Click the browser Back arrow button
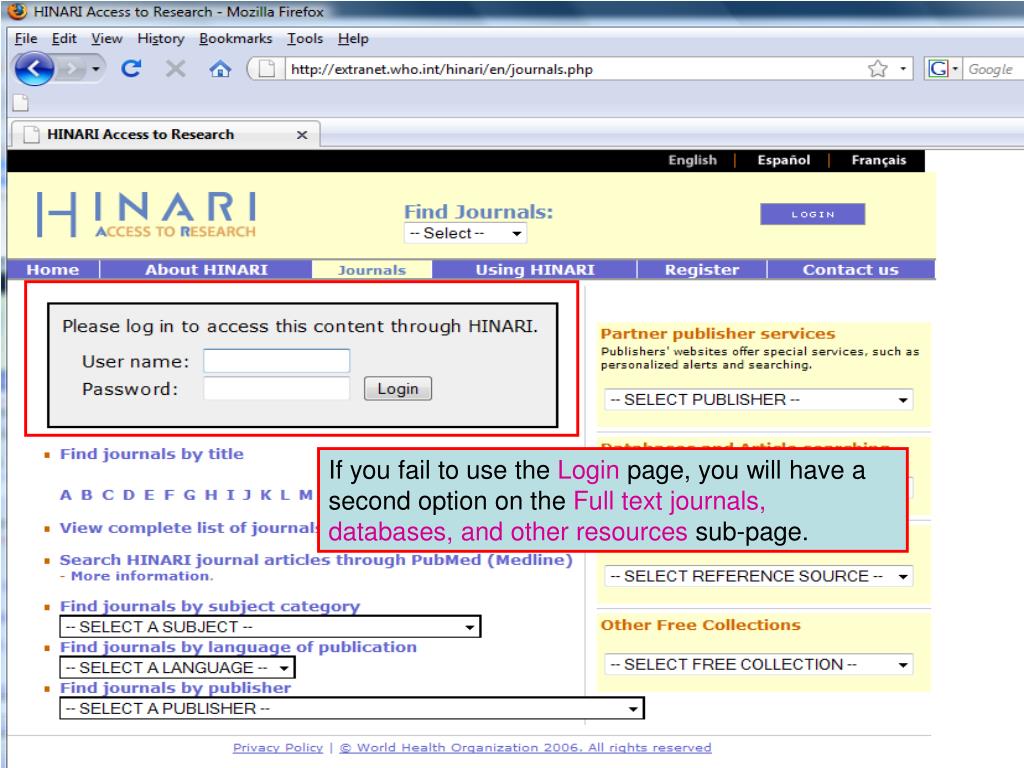 [37, 70]
